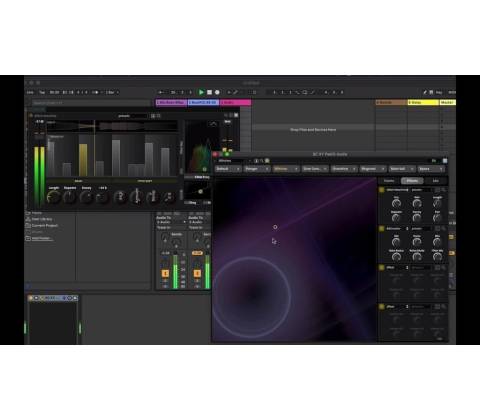Enable the Draw Mode pencil icon
Viewport: 480px width, 420px height.
tap(236, 92)
